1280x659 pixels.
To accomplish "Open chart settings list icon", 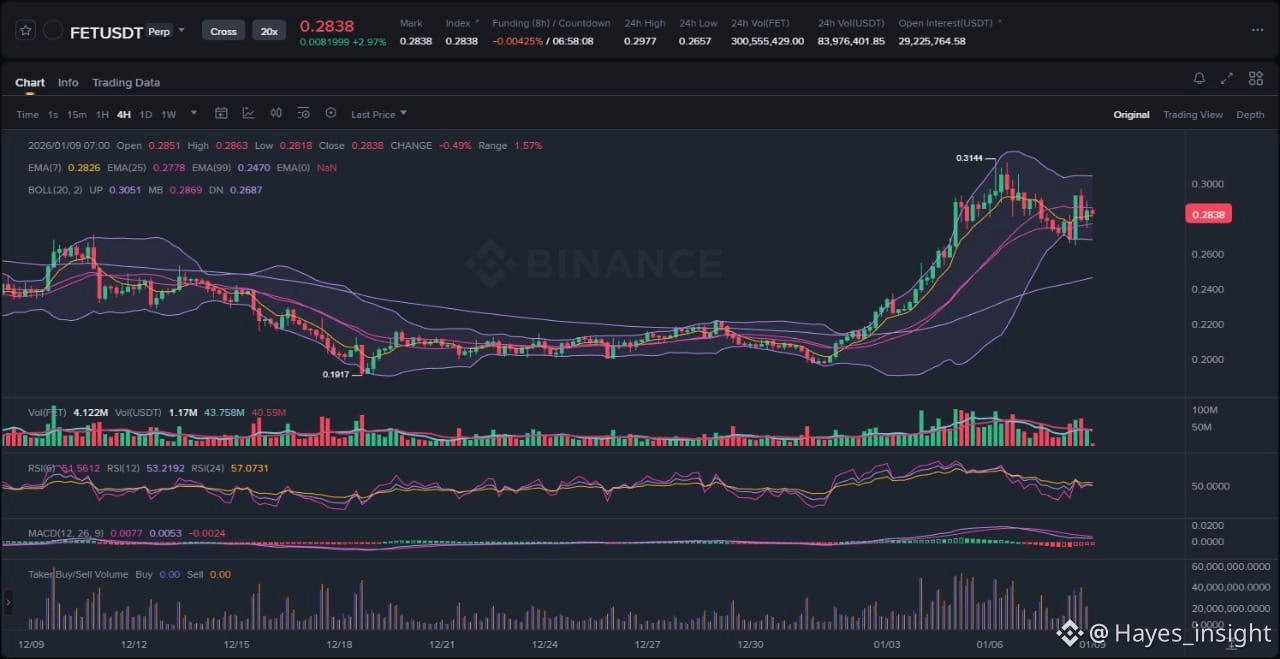I will [303, 113].
